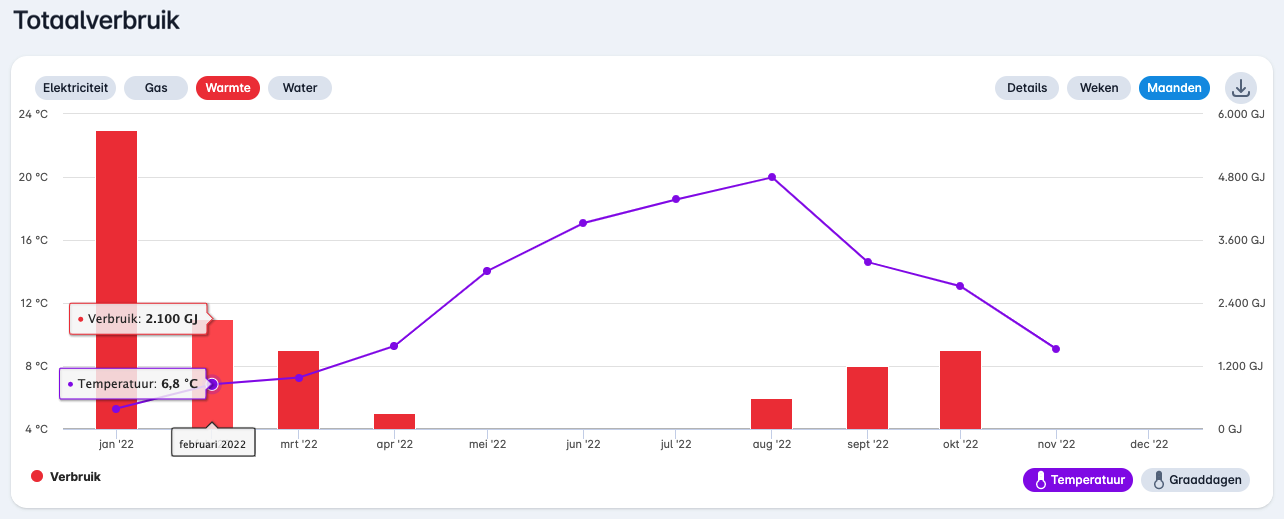Download the chart data via download icon

(1241, 88)
